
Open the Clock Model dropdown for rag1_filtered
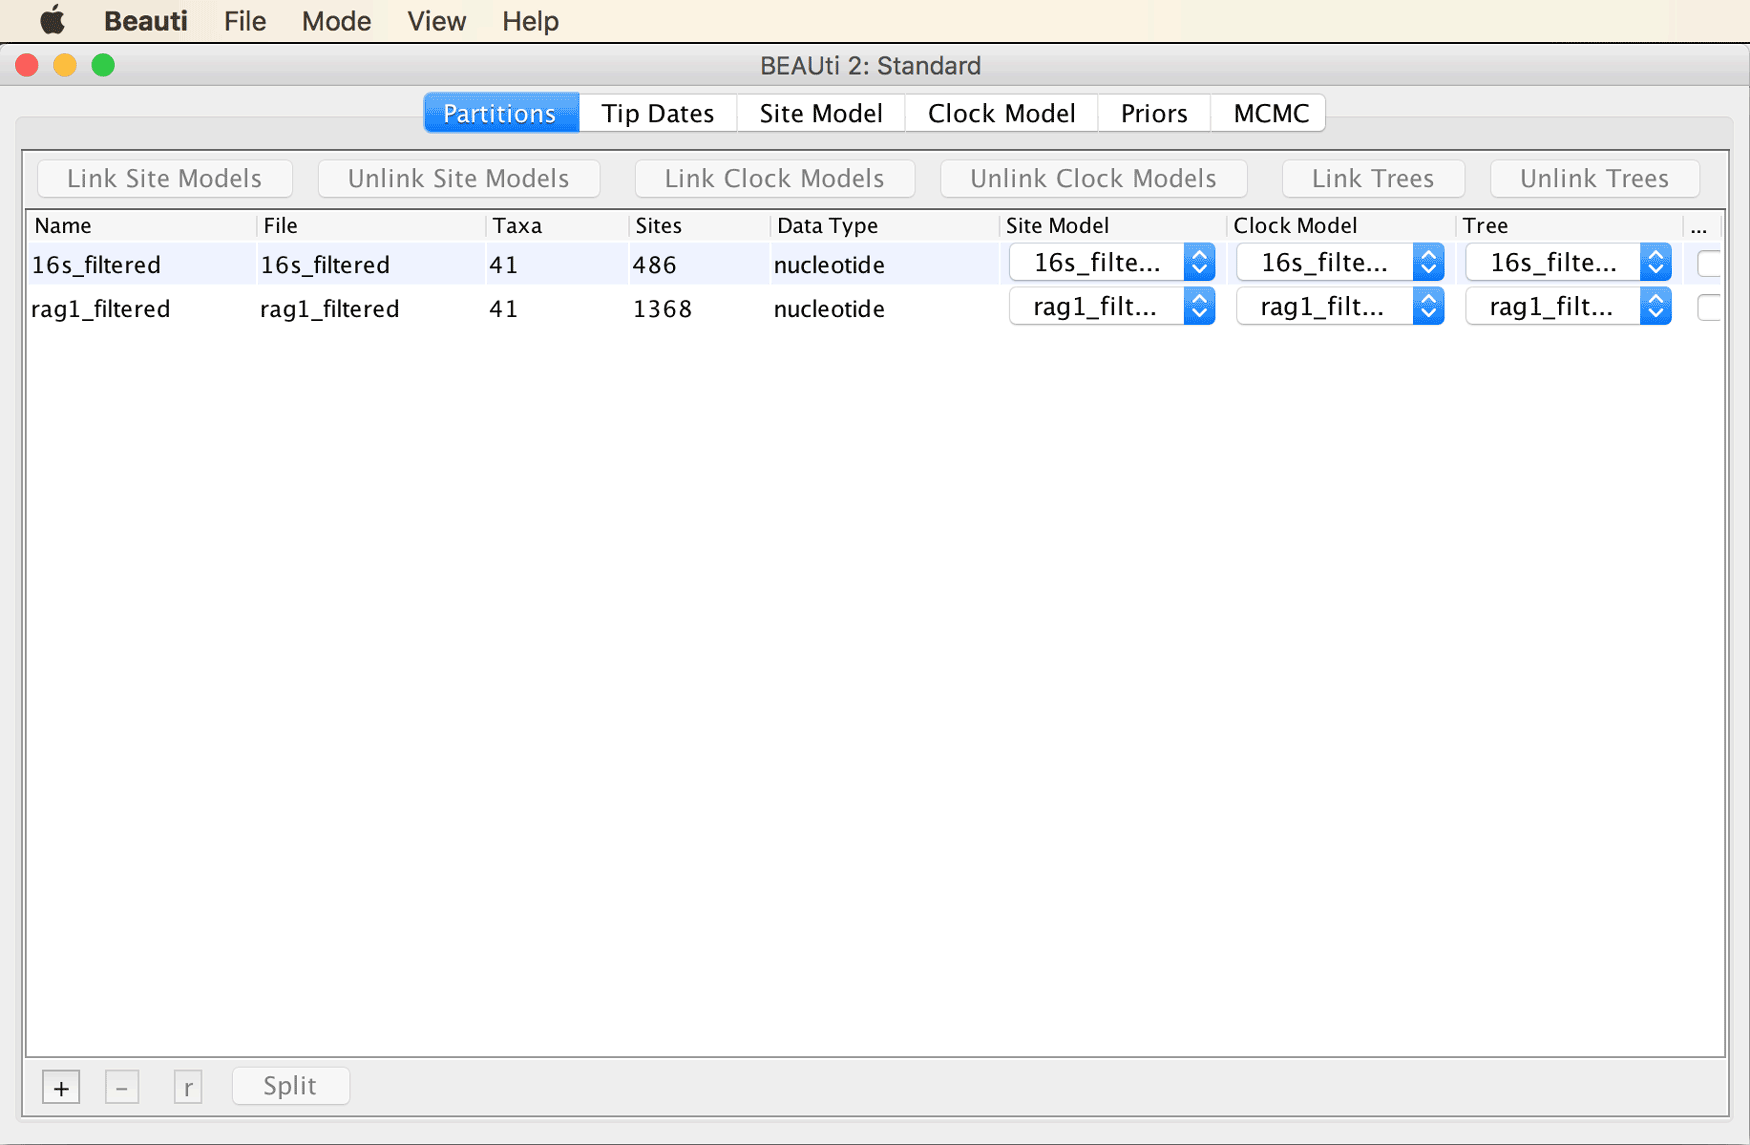point(1339,307)
